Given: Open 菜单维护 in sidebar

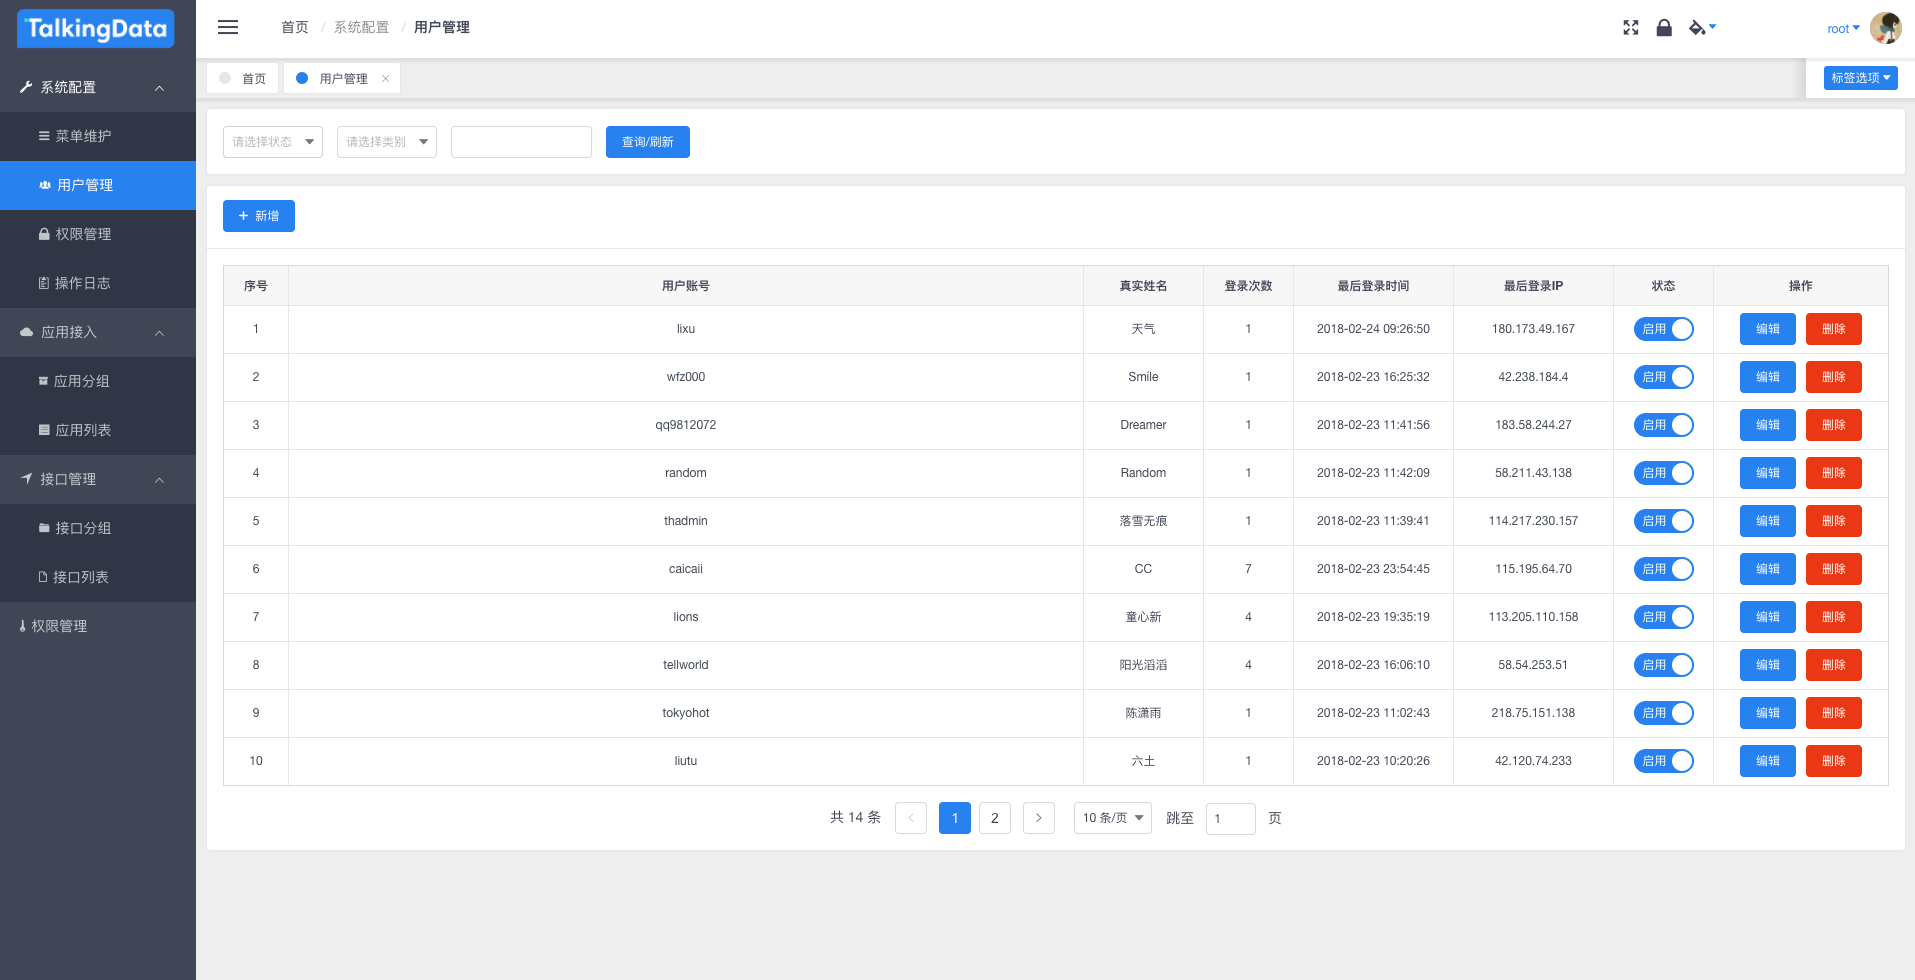Looking at the screenshot, I should coord(98,136).
